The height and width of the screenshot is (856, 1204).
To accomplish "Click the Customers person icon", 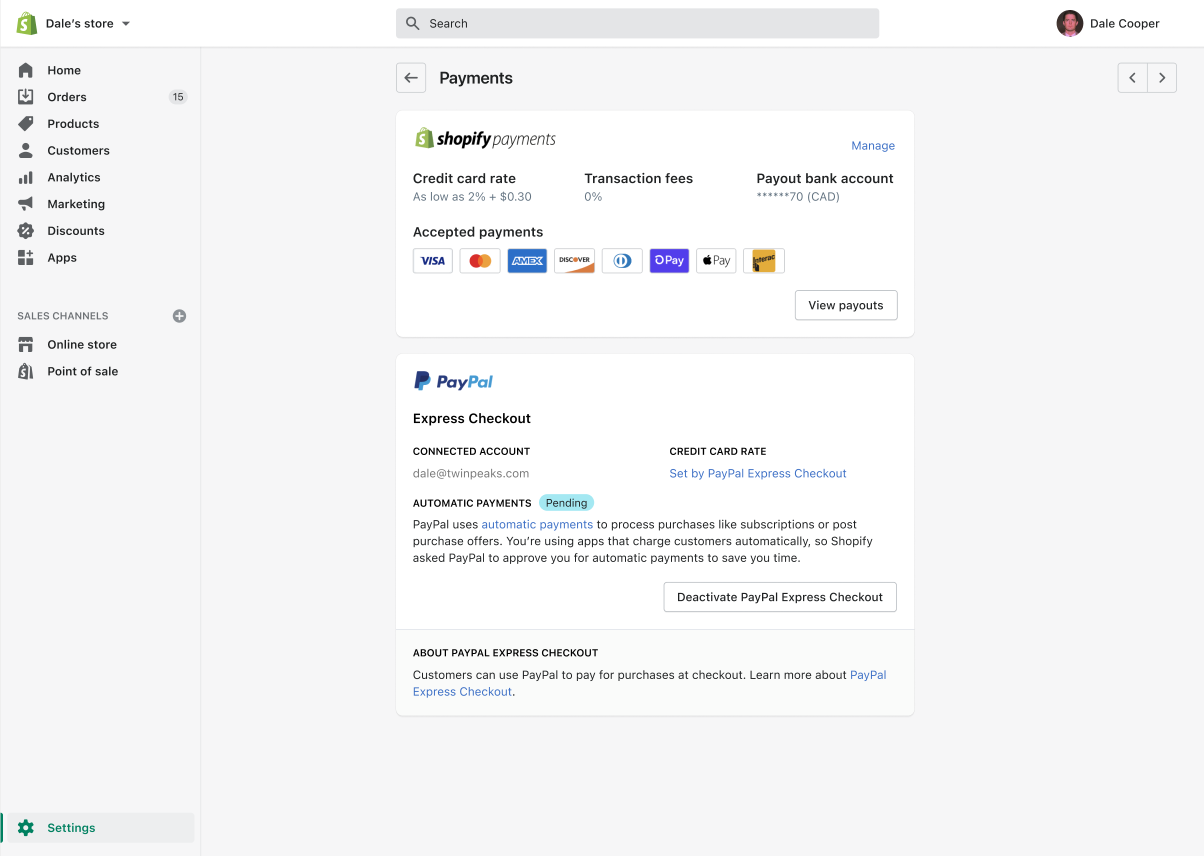I will 26,151.
